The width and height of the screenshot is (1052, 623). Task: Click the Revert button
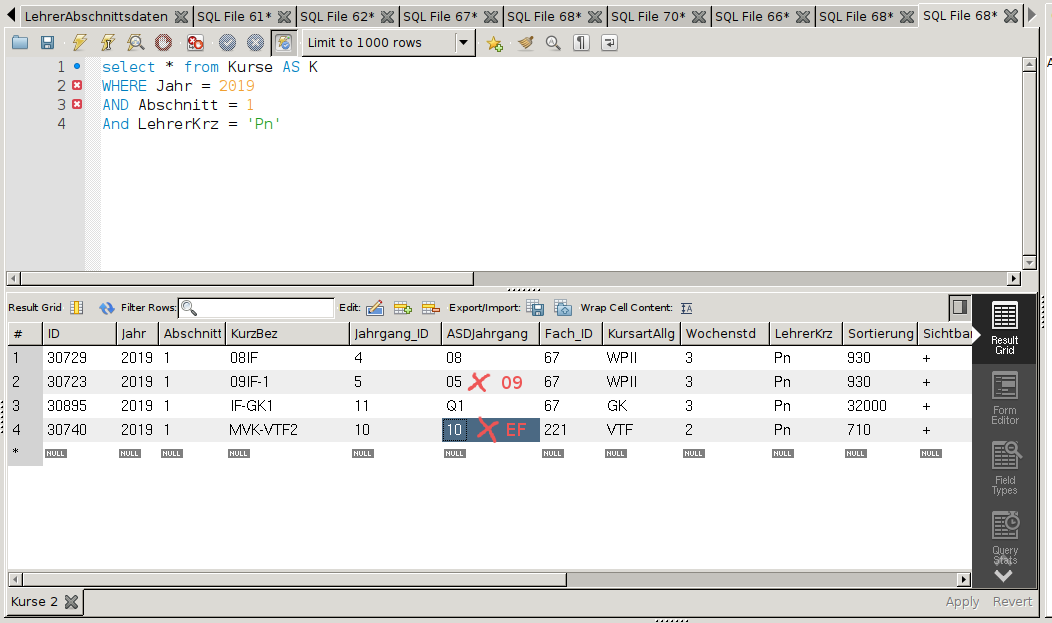pyautogui.click(x=1012, y=601)
